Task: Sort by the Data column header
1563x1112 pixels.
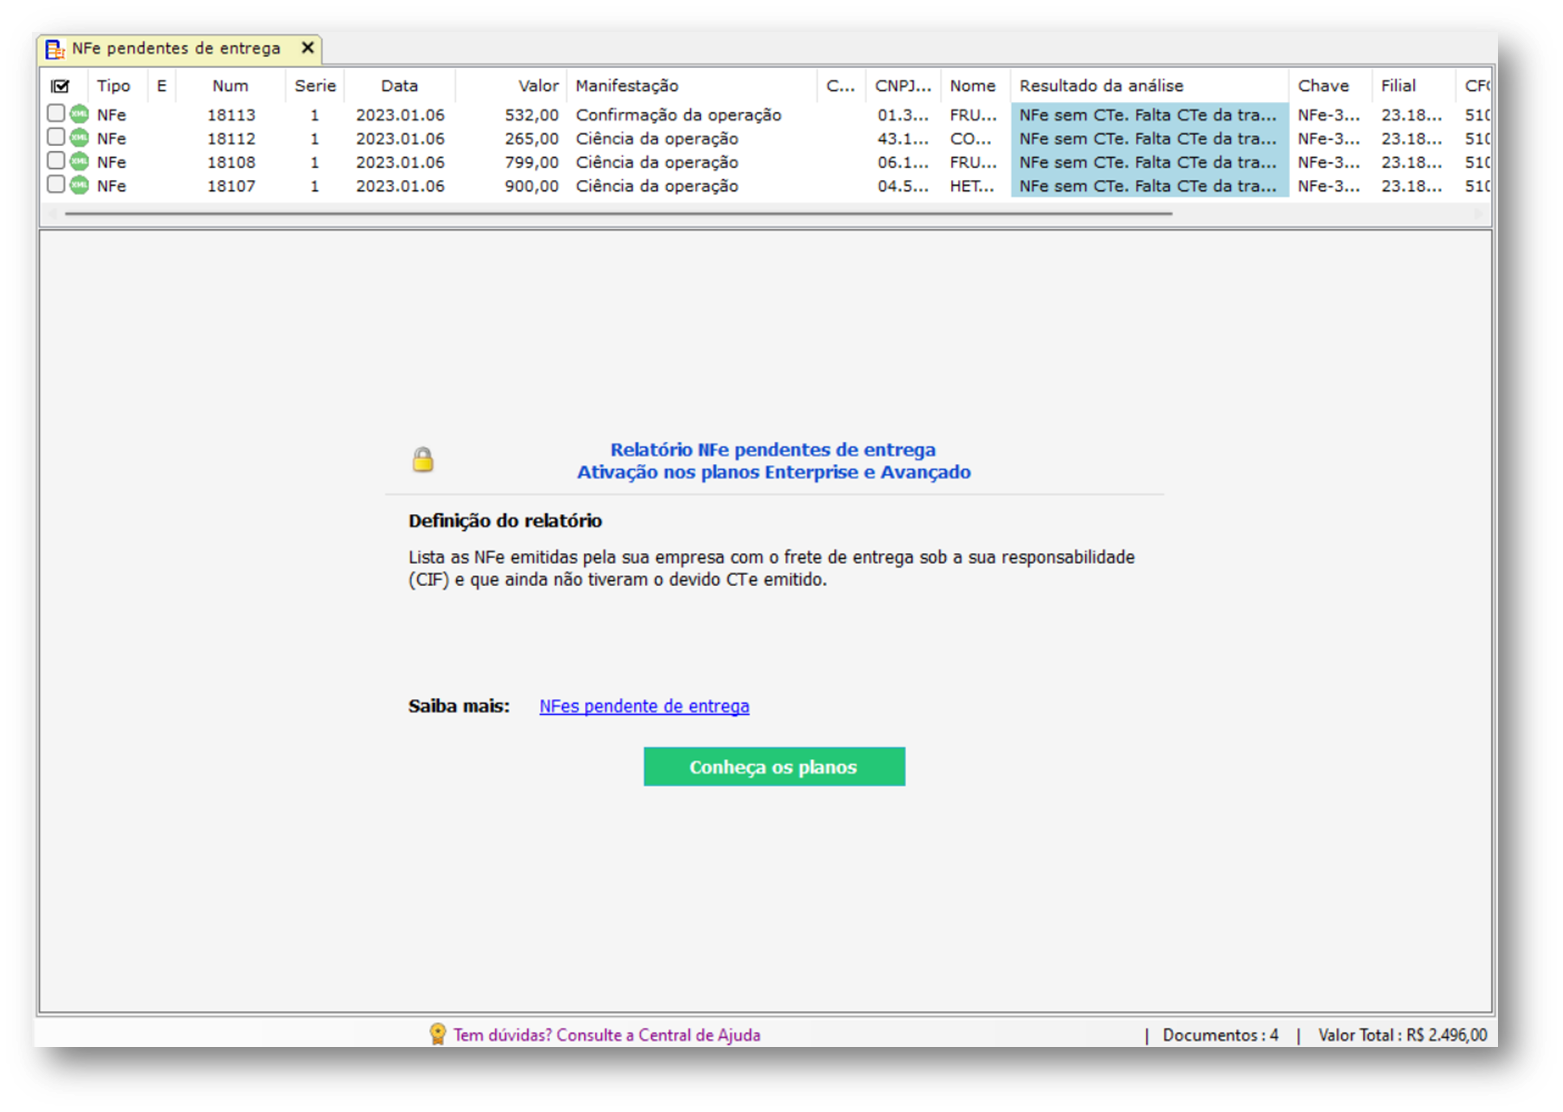Action: point(399,86)
